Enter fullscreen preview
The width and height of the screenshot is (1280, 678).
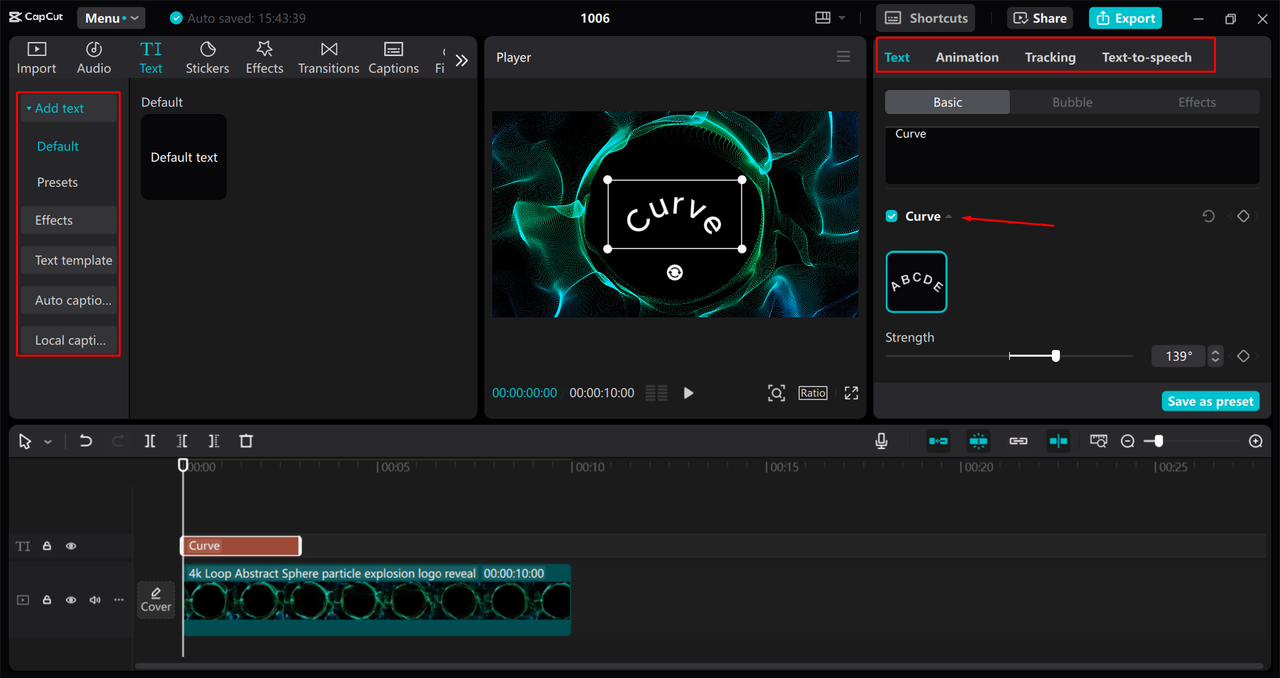[851, 393]
